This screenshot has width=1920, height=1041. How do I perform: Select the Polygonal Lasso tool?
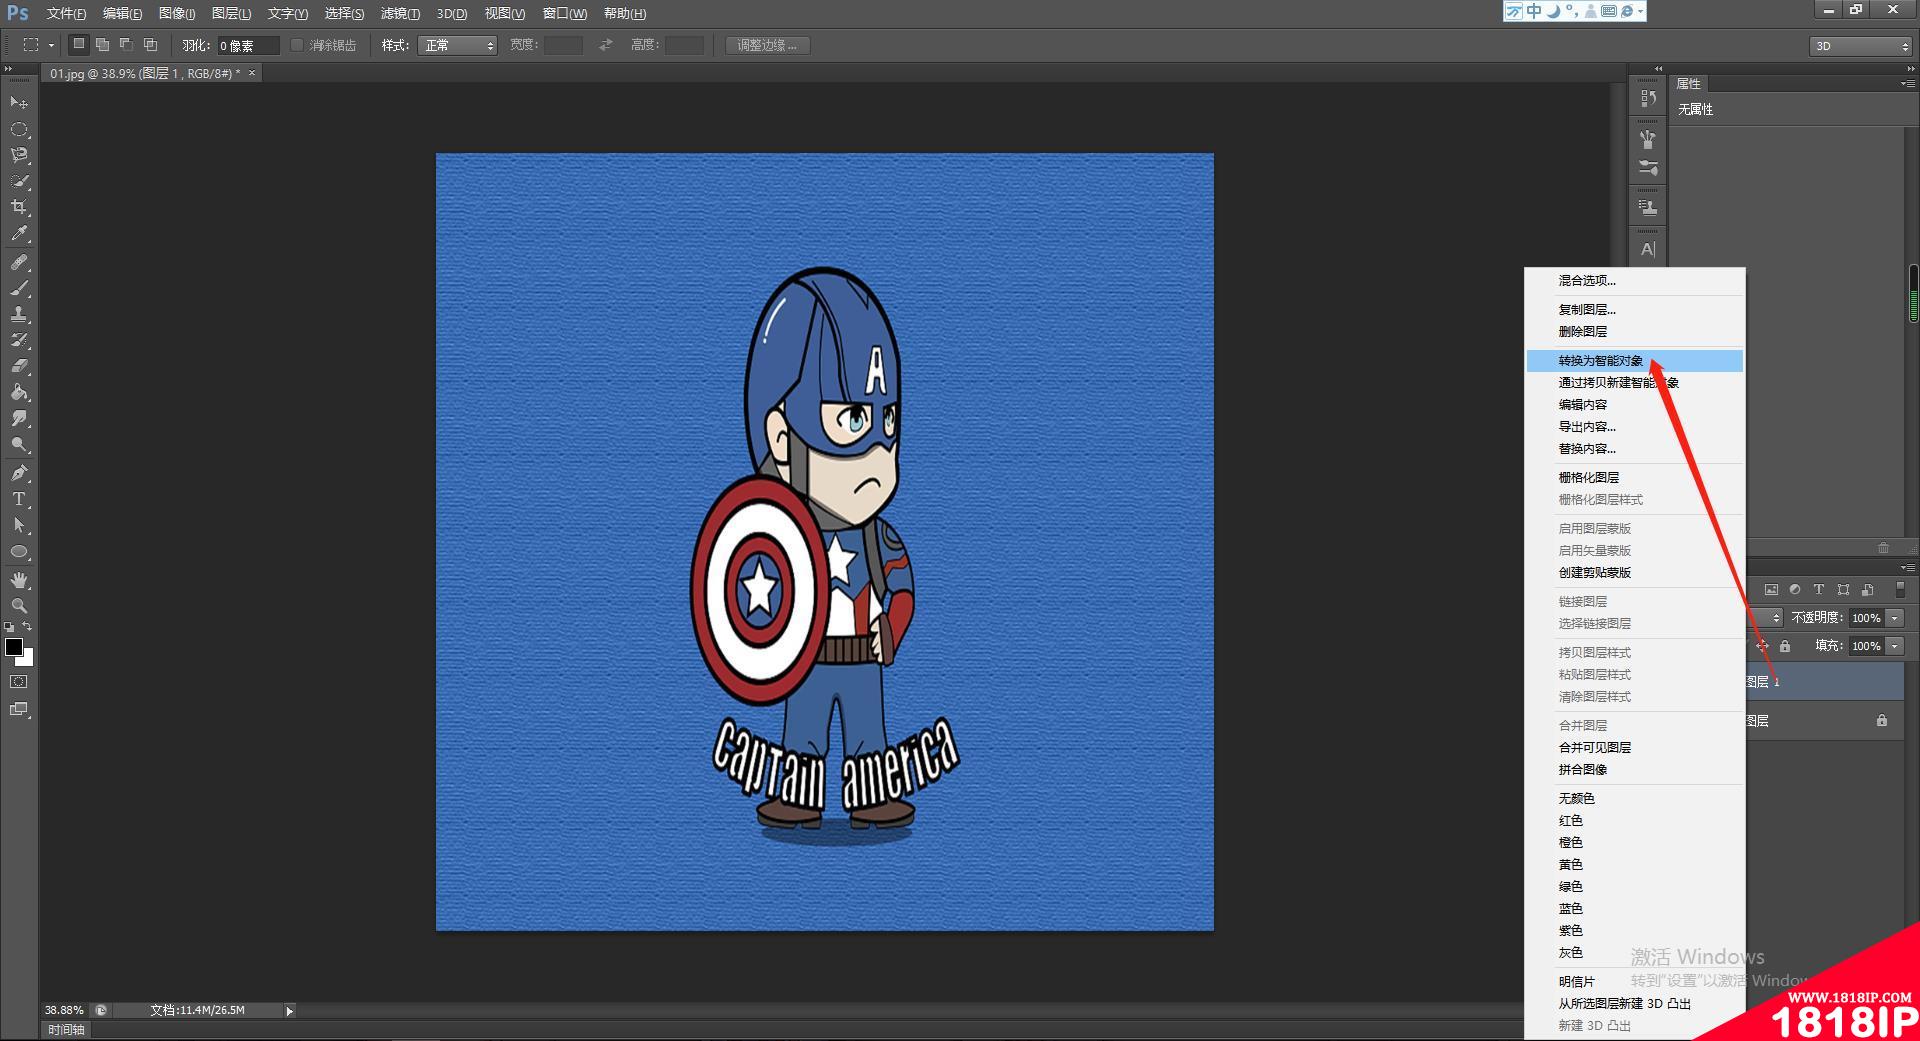19,155
